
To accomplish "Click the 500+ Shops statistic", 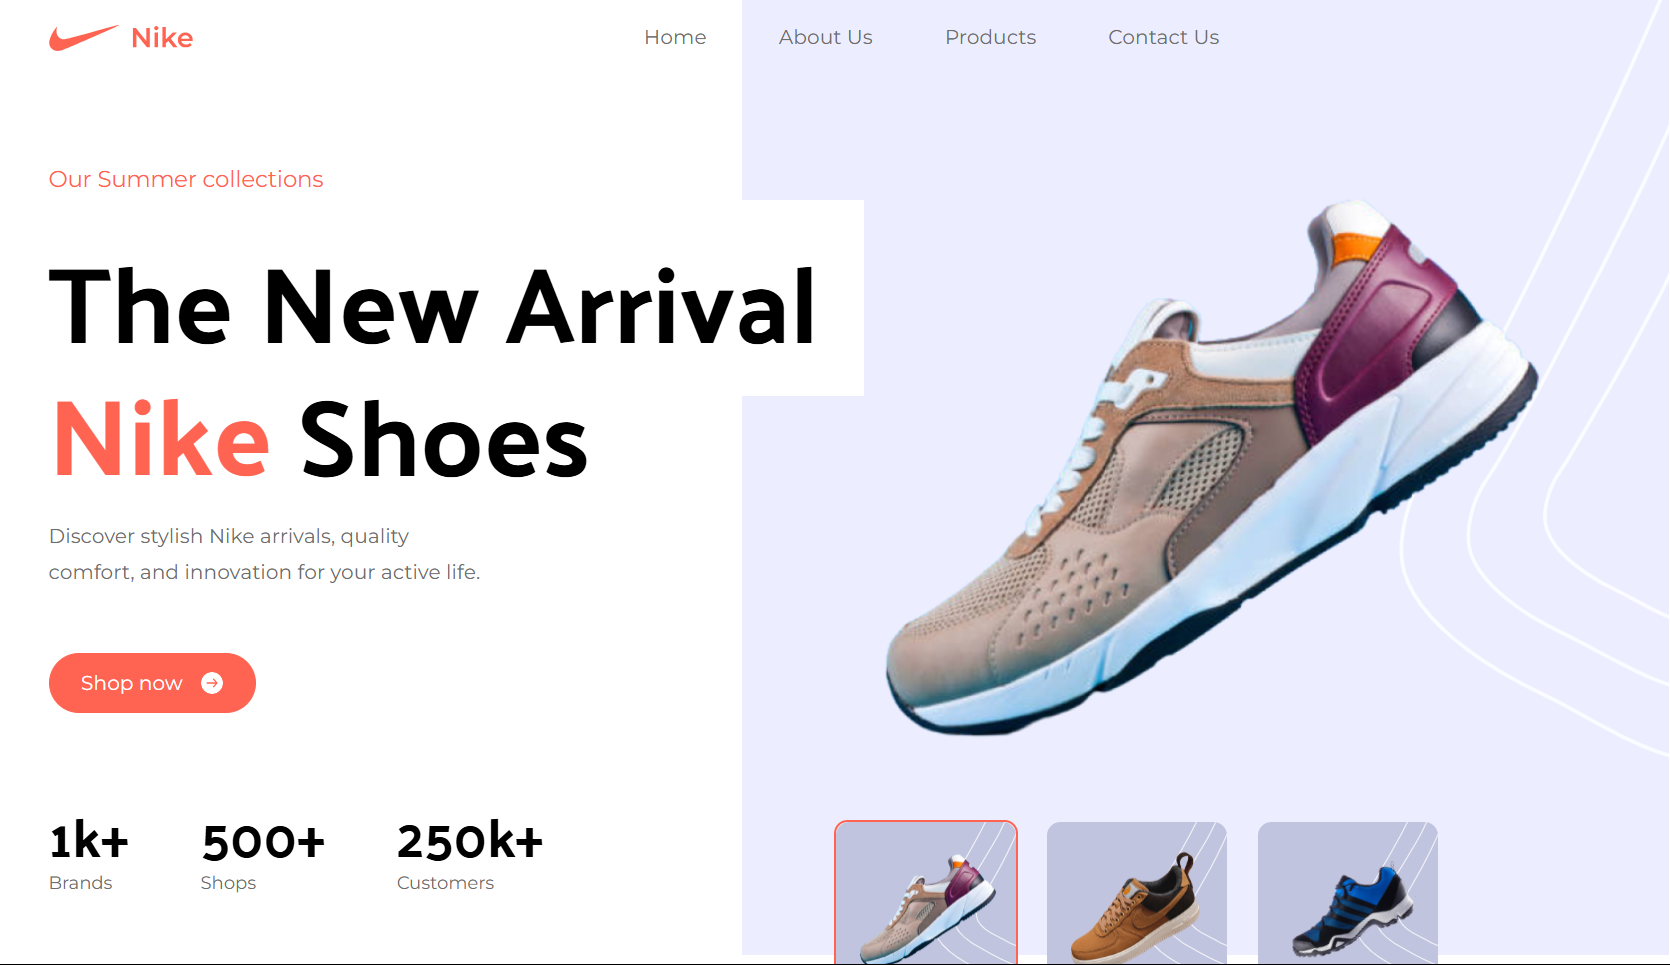I will (x=263, y=856).
